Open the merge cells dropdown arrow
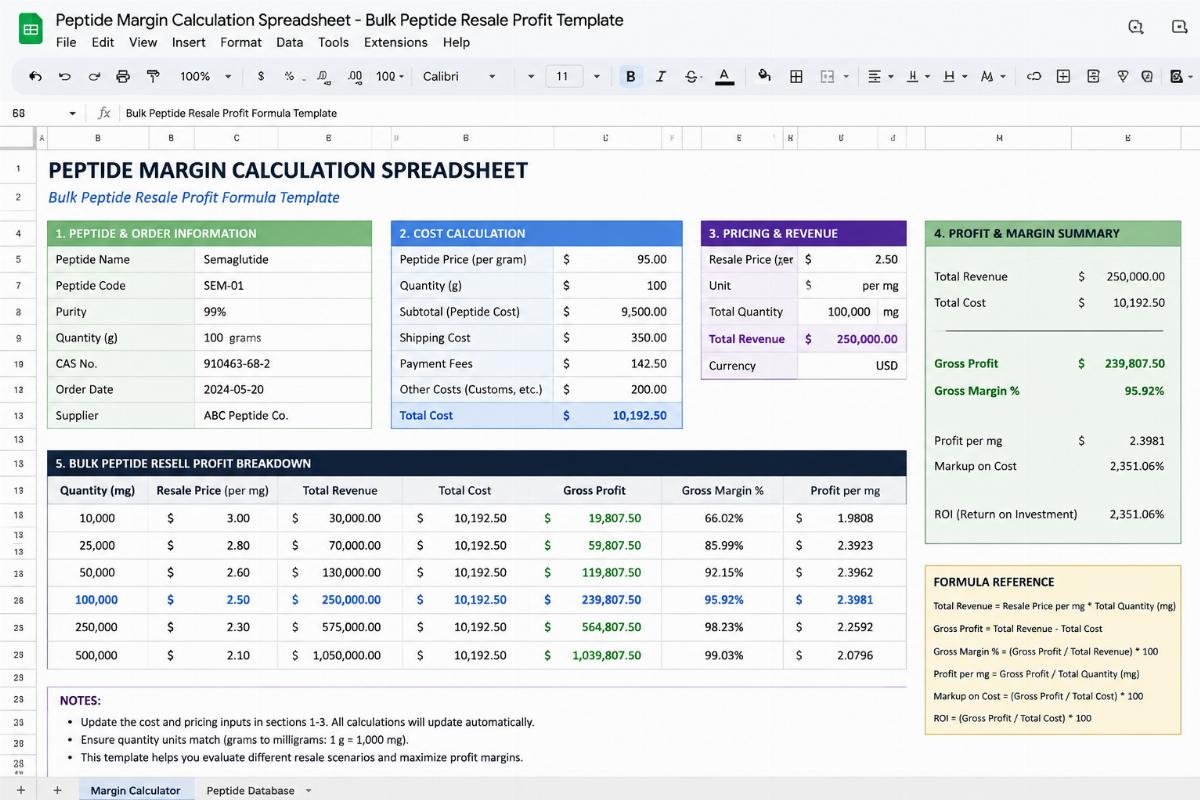The image size is (1200, 800). (846, 76)
